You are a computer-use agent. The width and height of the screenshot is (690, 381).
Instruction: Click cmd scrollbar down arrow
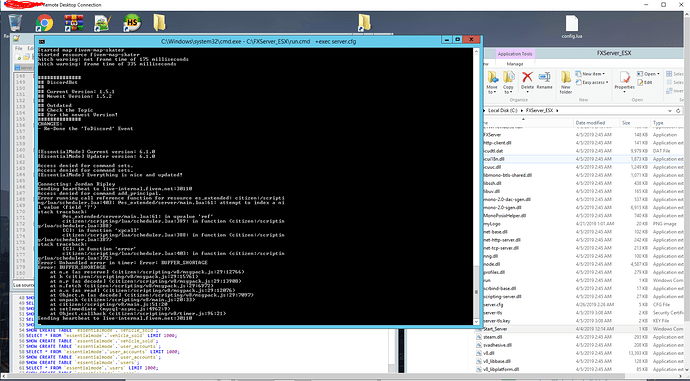point(476,321)
